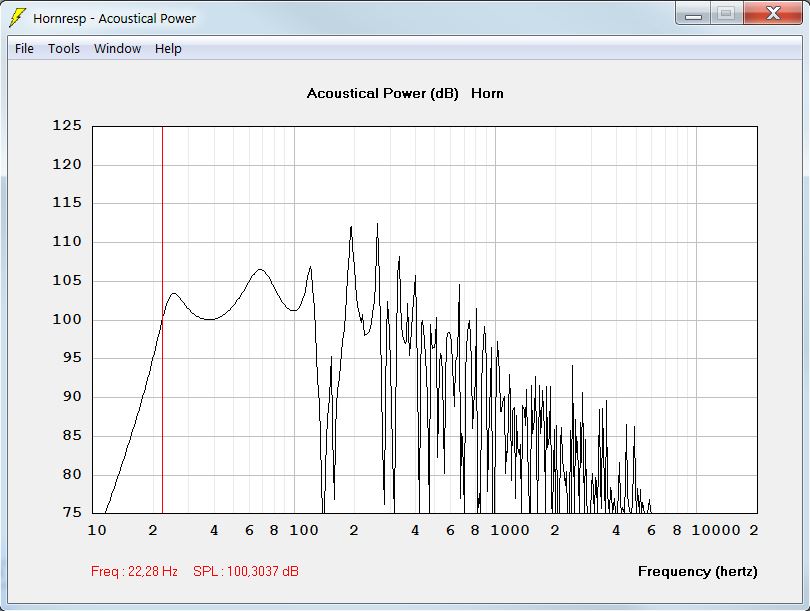Image resolution: width=810 pixels, height=611 pixels.
Task: Click the 'Horn' label in chart title
Action: click(x=487, y=93)
